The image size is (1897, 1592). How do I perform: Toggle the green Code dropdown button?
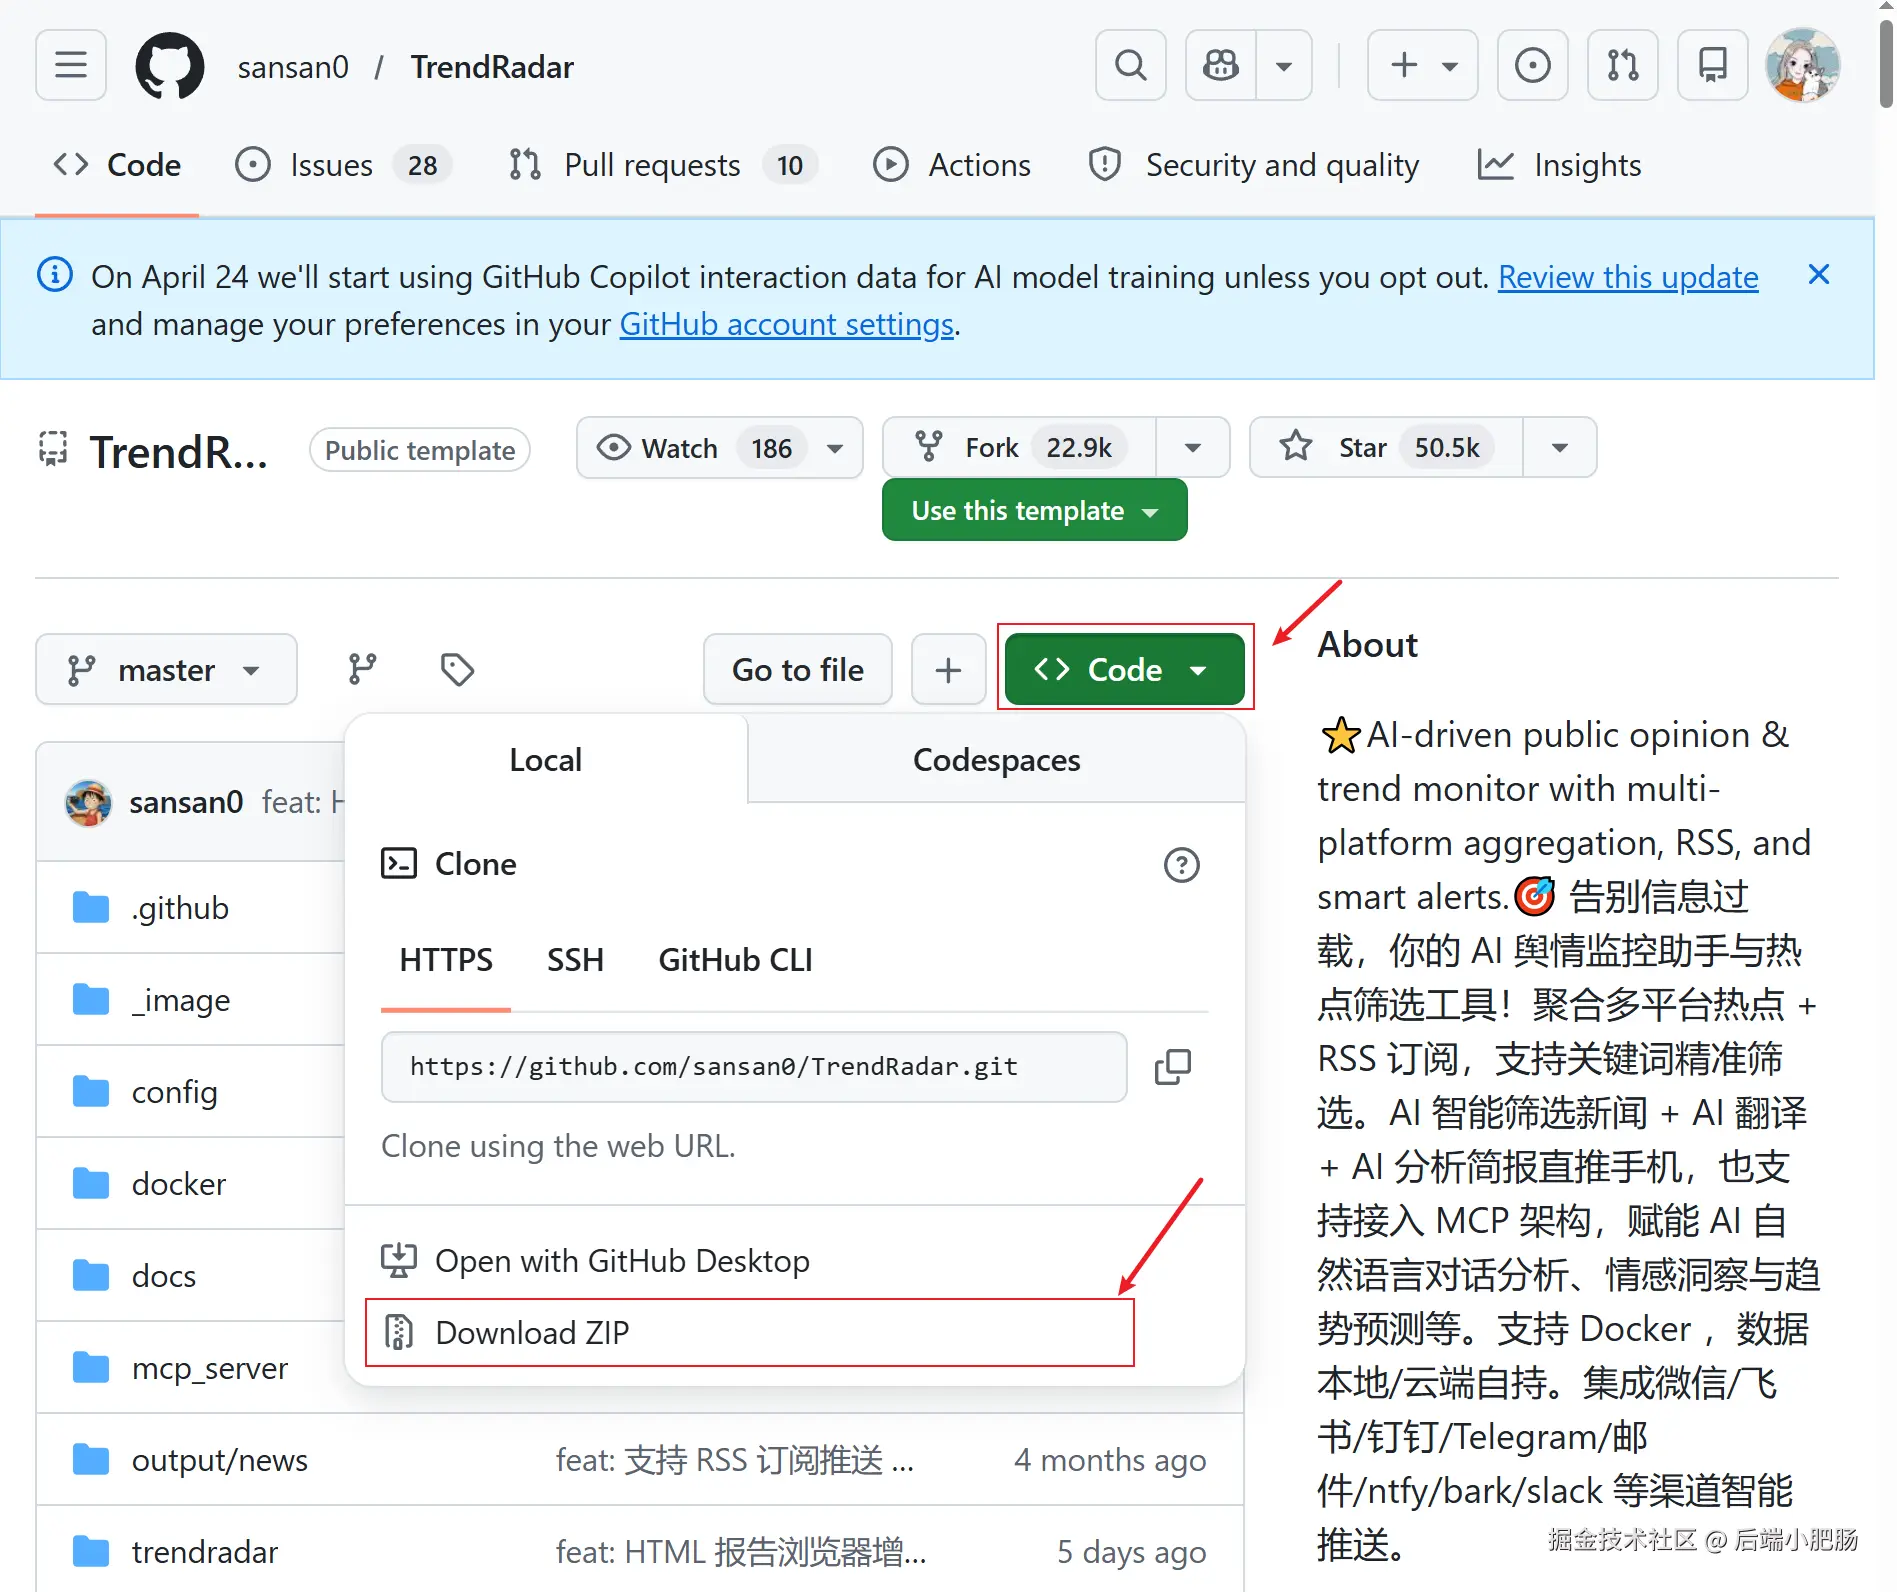pyautogui.click(x=1125, y=669)
